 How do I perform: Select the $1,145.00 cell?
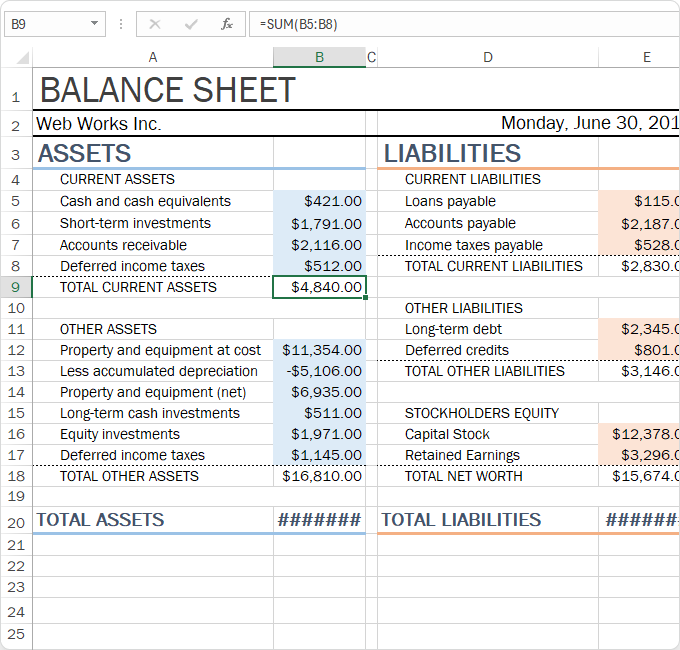(x=320, y=455)
